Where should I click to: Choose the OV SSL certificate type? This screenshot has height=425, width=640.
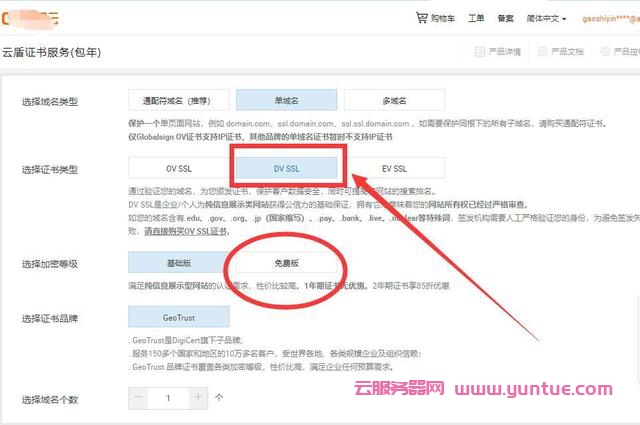click(178, 168)
